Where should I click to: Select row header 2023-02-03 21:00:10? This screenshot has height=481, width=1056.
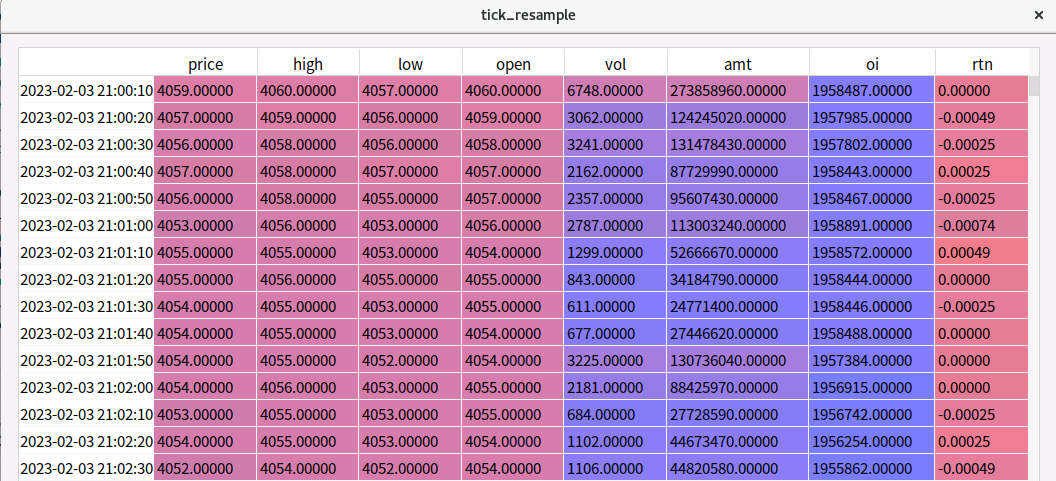[x=86, y=90]
